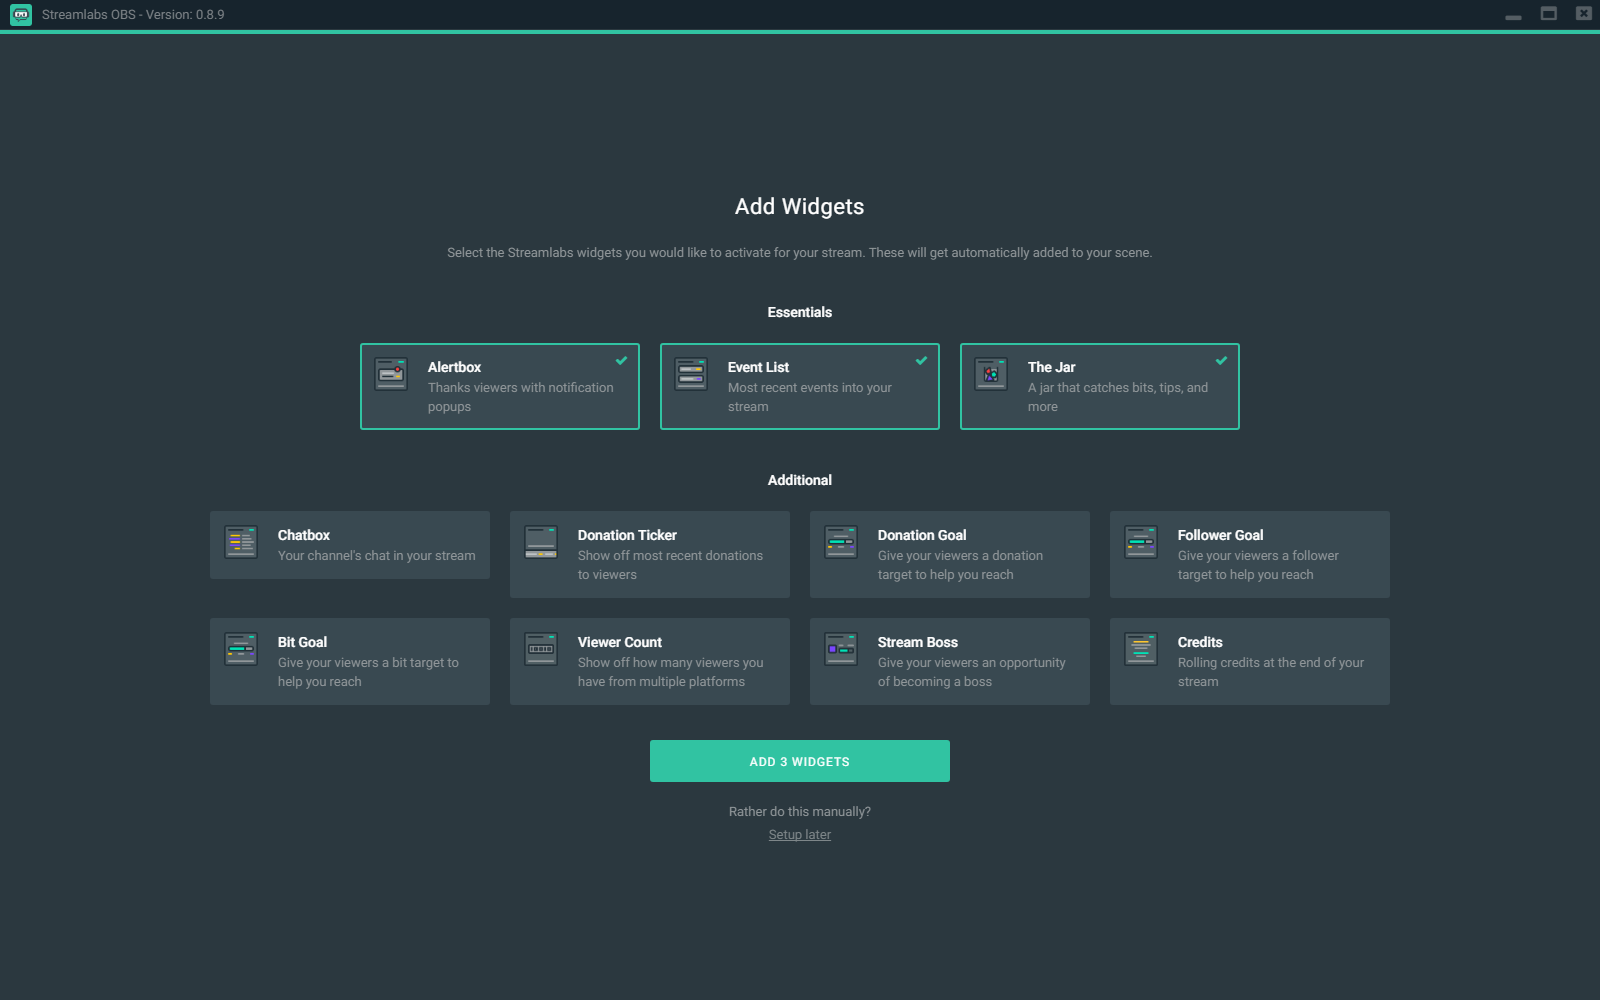Click the Viewer Count widget icon
The image size is (1600, 1000).
point(541,649)
